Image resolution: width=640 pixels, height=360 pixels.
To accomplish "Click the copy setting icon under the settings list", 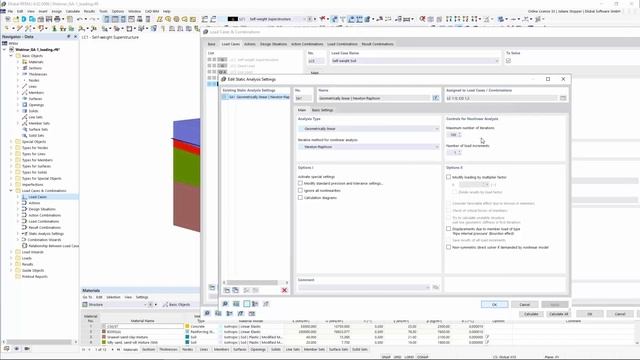I will 236,290.
